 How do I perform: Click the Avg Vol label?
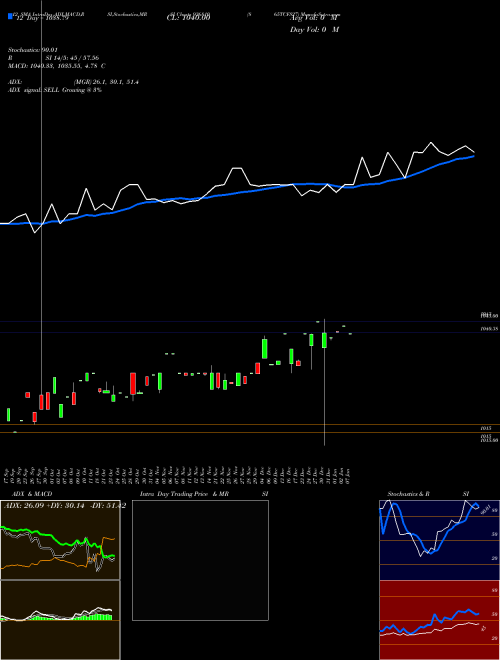point(314,18)
